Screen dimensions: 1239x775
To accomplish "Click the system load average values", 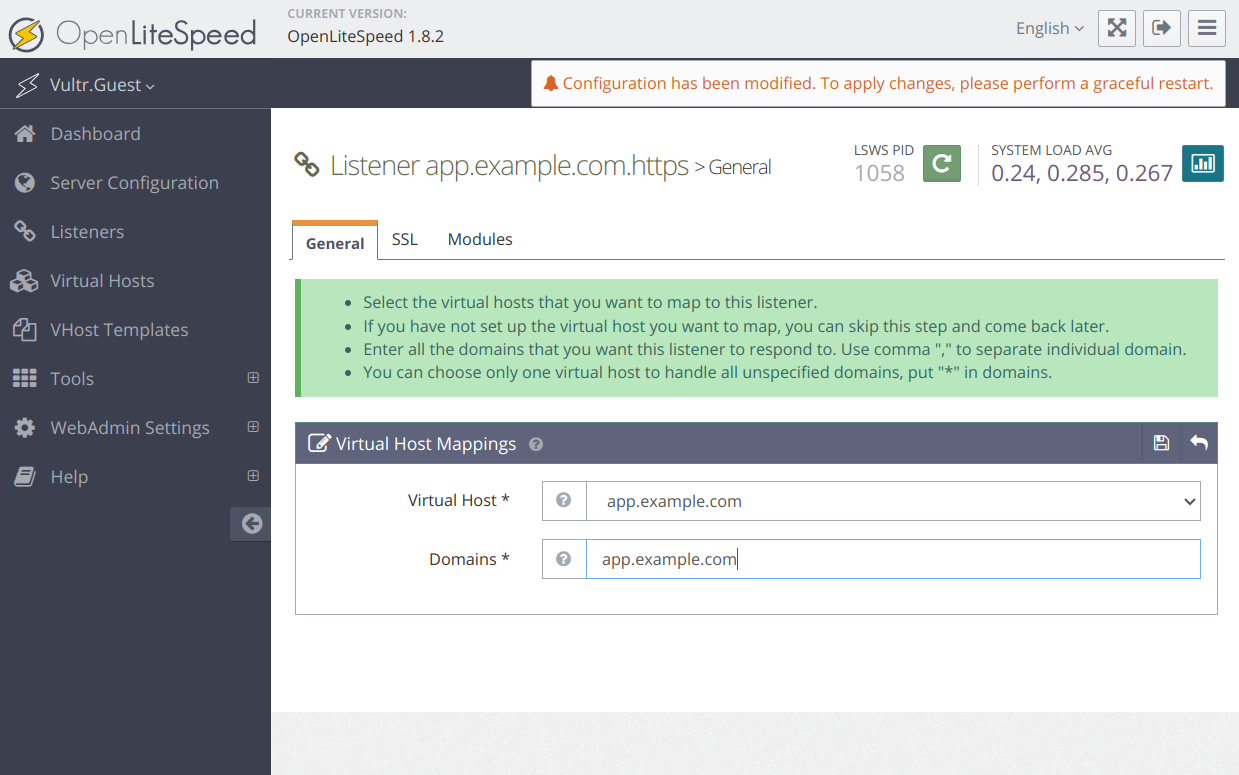I will tap(1082, 173).
